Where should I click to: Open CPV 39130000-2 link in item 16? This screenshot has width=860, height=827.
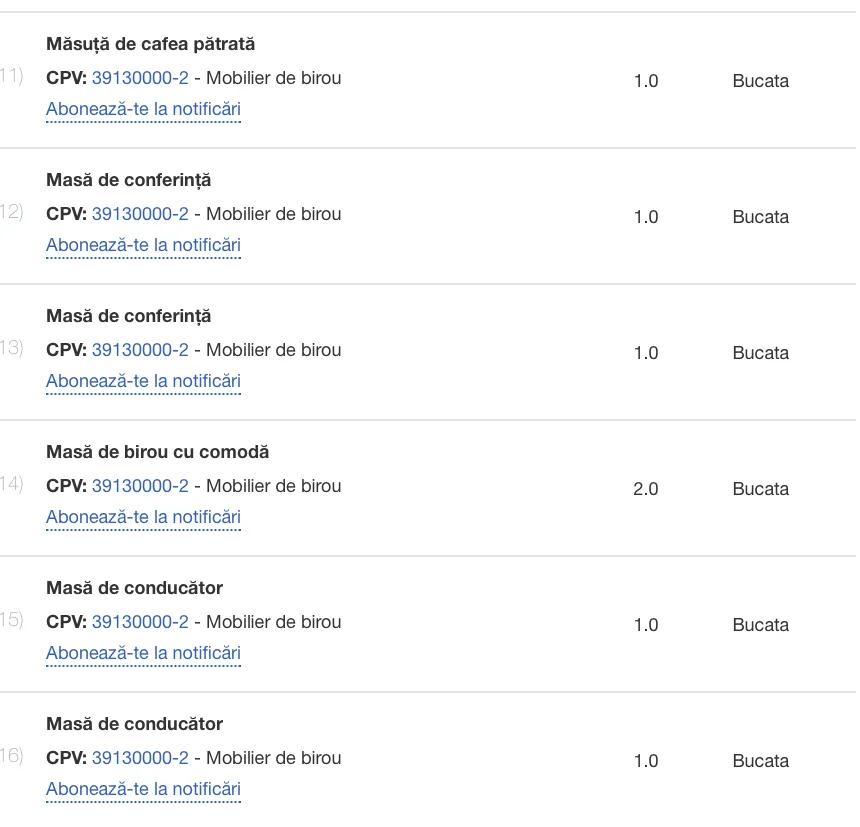pyautogui.click(x=140, y=758)
